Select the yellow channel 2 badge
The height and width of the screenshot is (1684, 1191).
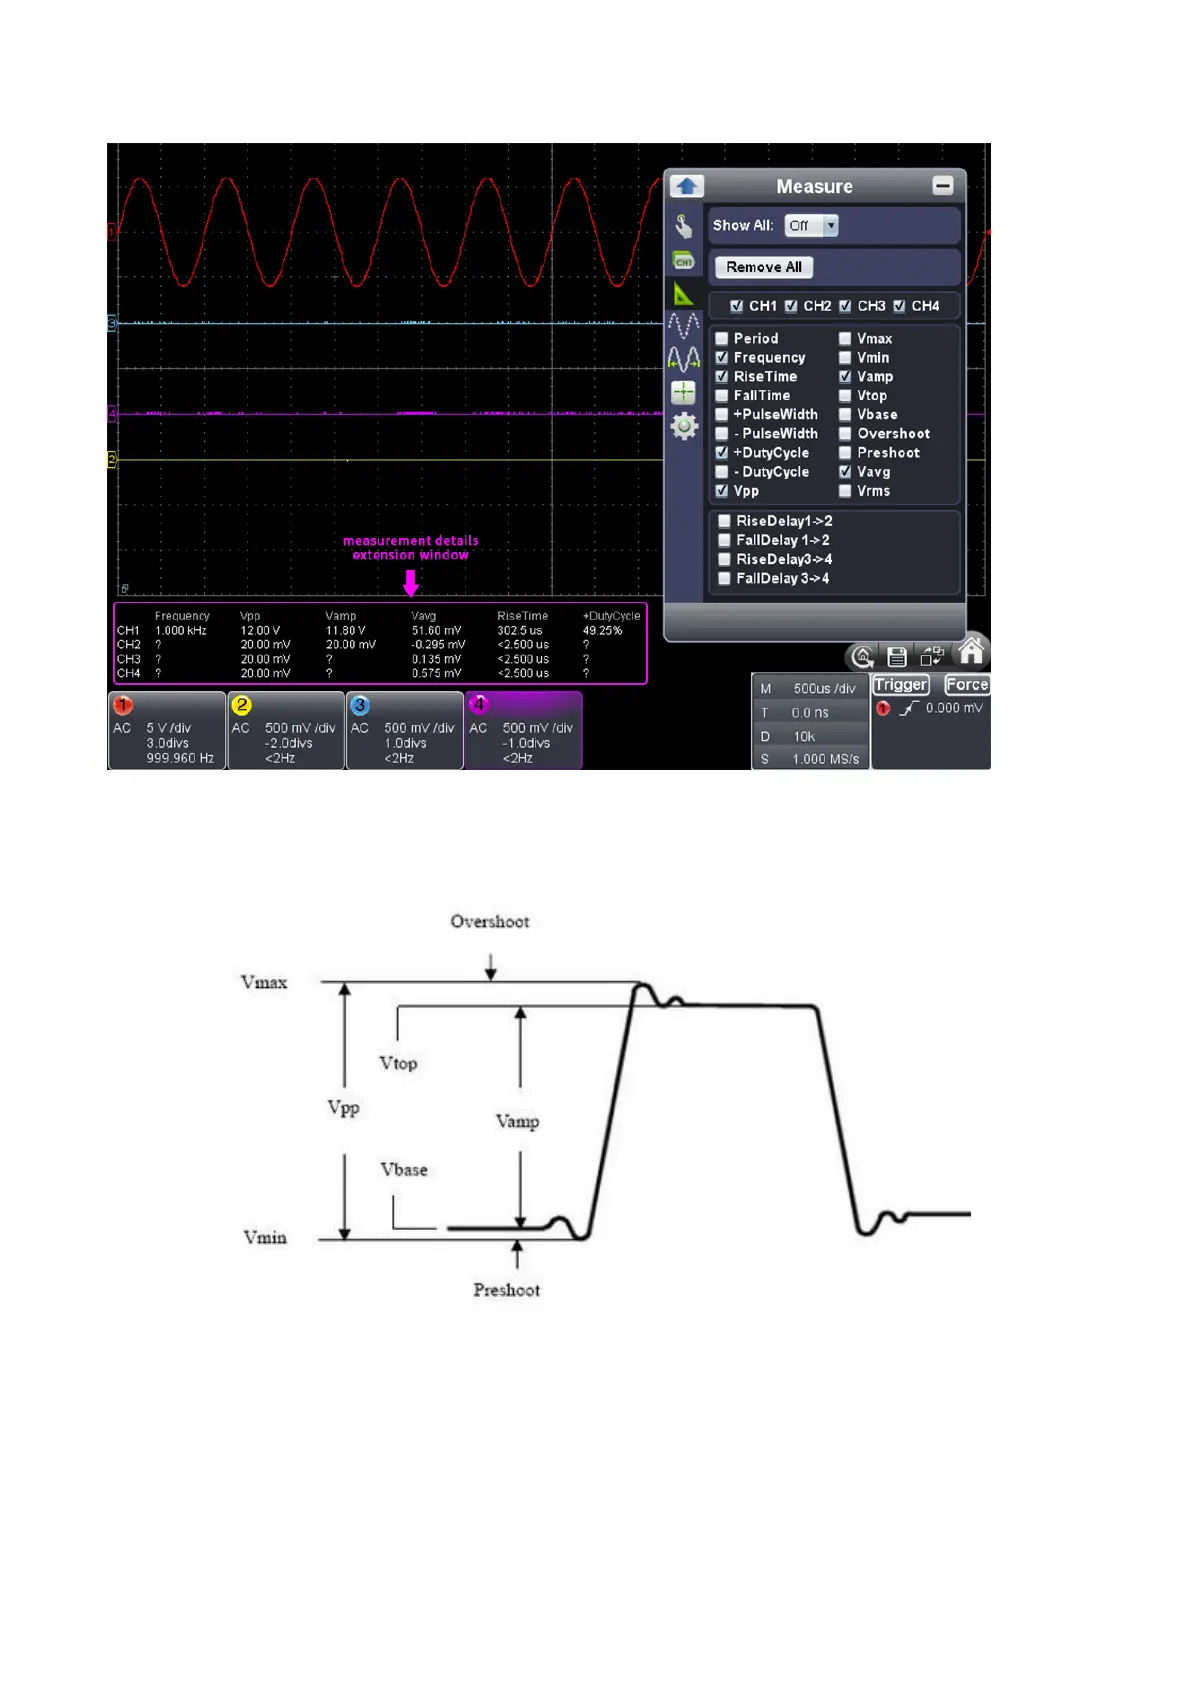242,705
